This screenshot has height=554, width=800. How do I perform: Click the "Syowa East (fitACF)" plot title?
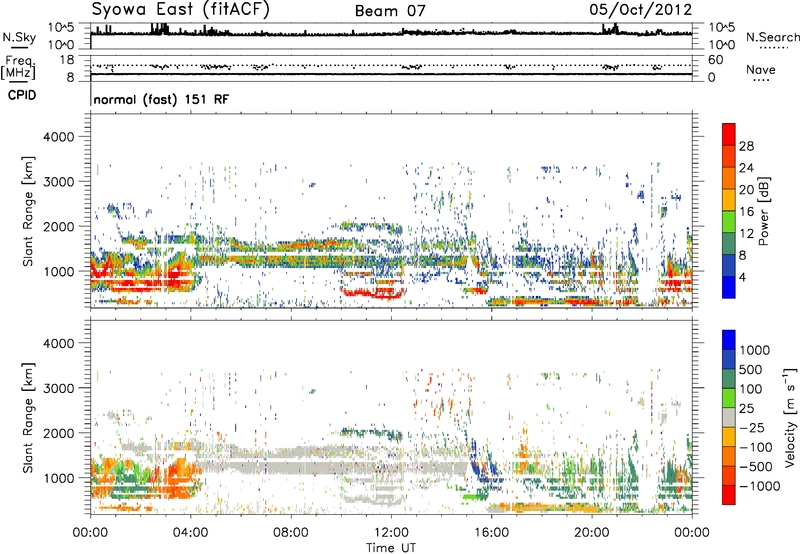(x=180, y=9)
